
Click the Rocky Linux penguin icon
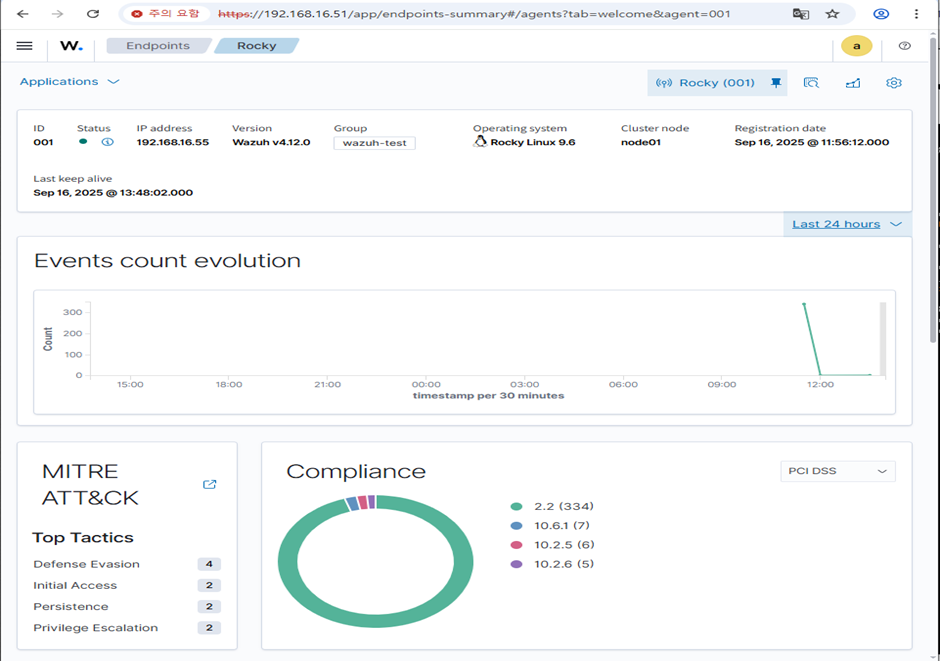(x=480, y=141)
